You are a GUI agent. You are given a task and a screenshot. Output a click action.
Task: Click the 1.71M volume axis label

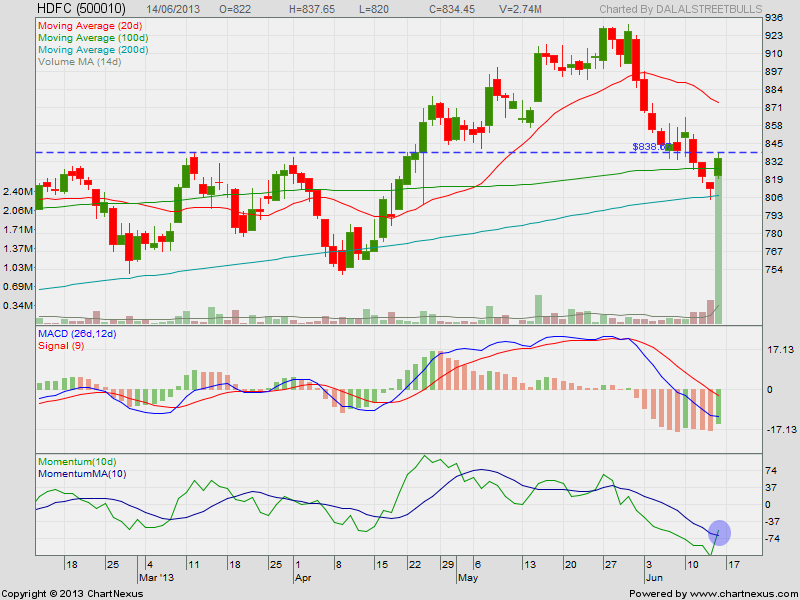(17, 230)
